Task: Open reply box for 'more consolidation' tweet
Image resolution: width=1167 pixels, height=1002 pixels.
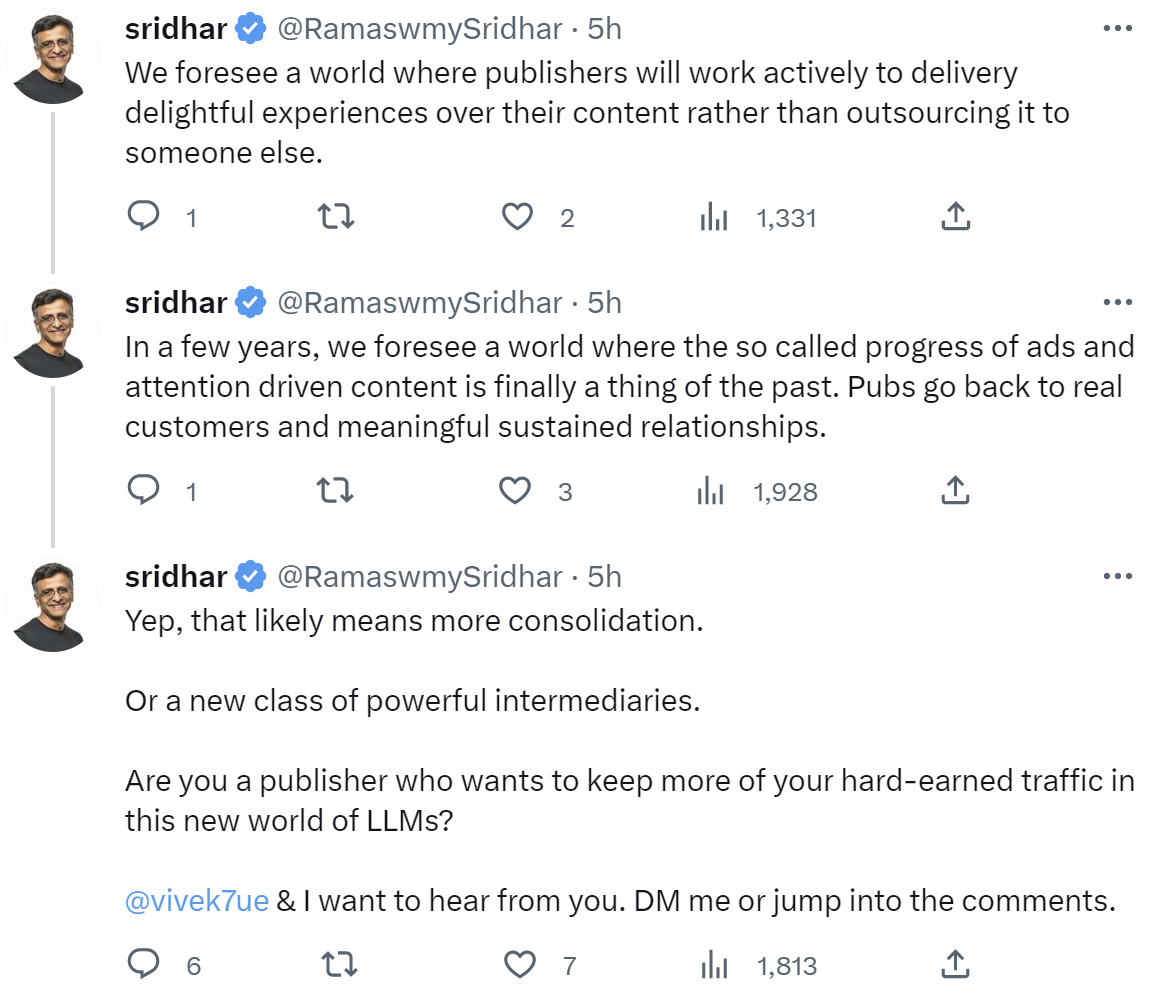Action: coord(144,964)
